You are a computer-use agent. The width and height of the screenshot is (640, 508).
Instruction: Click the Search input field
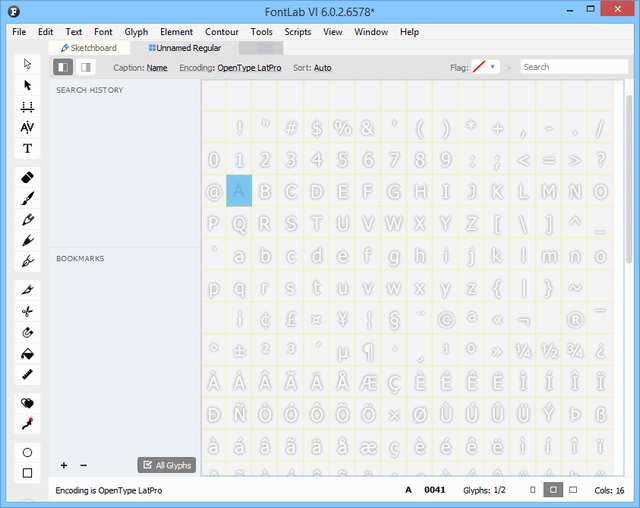574,67
